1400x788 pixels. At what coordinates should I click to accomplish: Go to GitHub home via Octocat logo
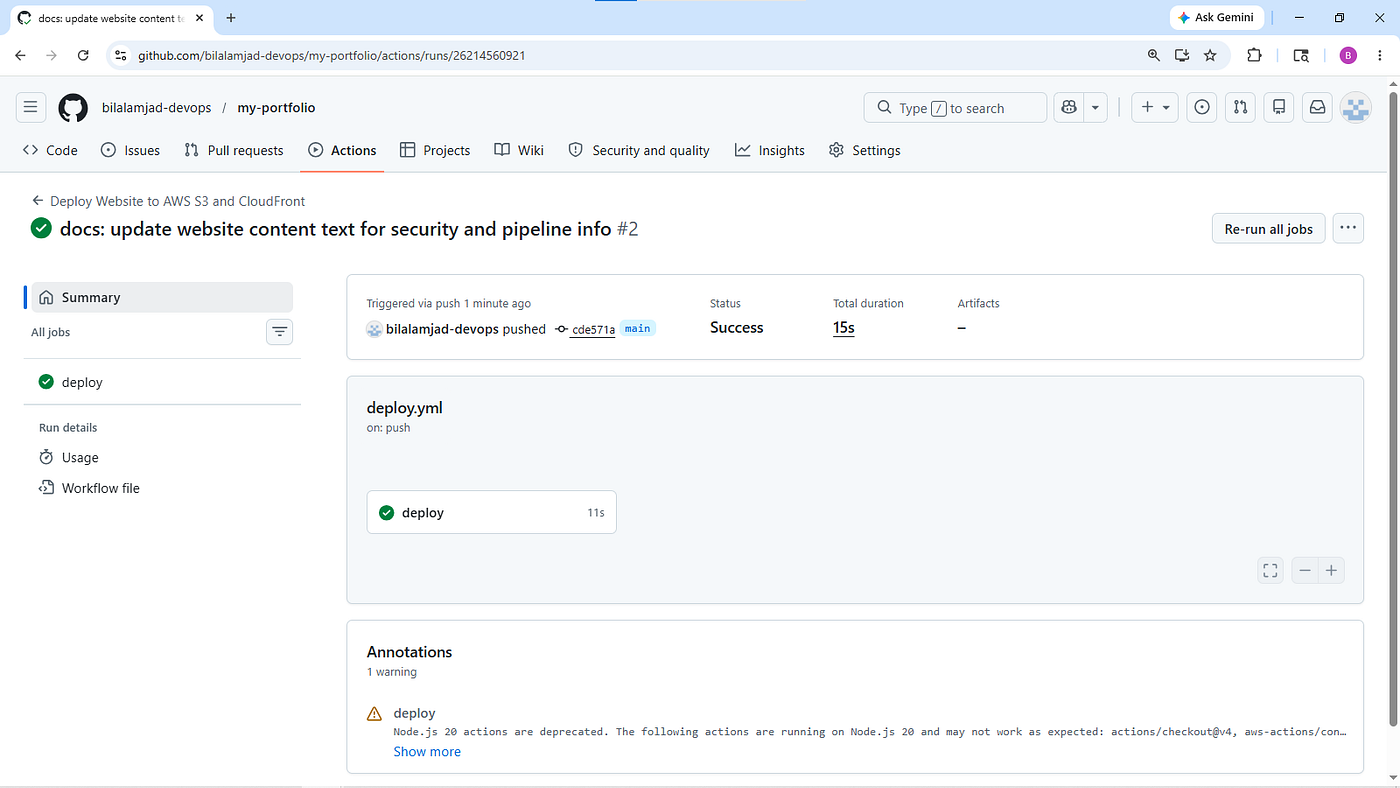73,108
